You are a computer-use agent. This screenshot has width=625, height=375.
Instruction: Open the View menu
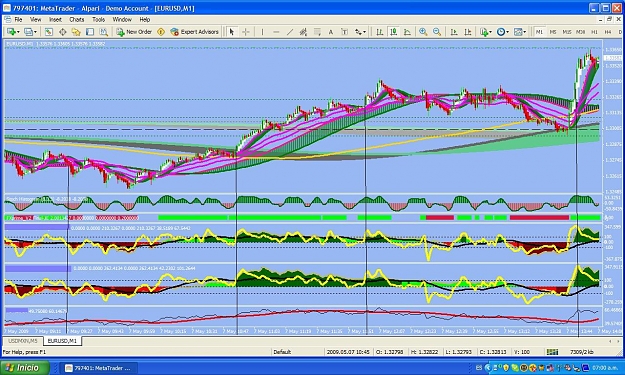coord(35,19)
